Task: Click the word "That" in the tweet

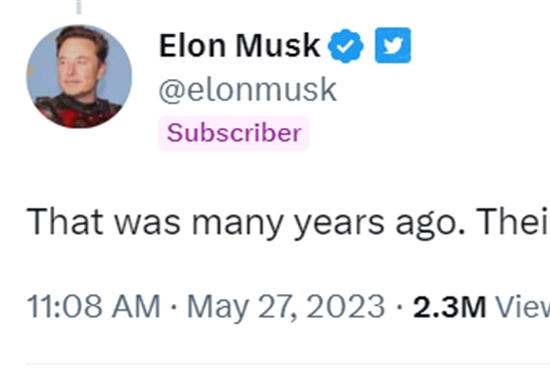Action: click(x=65, y=222)
